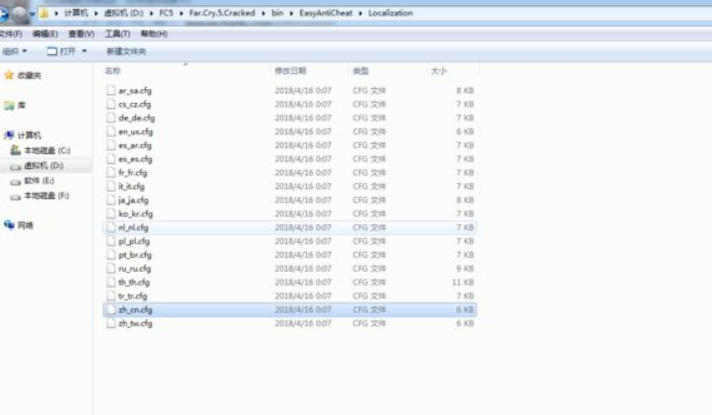Viewport: 712px width, 415px height.
Task: Expand arrow after Far.Cry.5.Cracked in address bar
Action: coord(263,13)
